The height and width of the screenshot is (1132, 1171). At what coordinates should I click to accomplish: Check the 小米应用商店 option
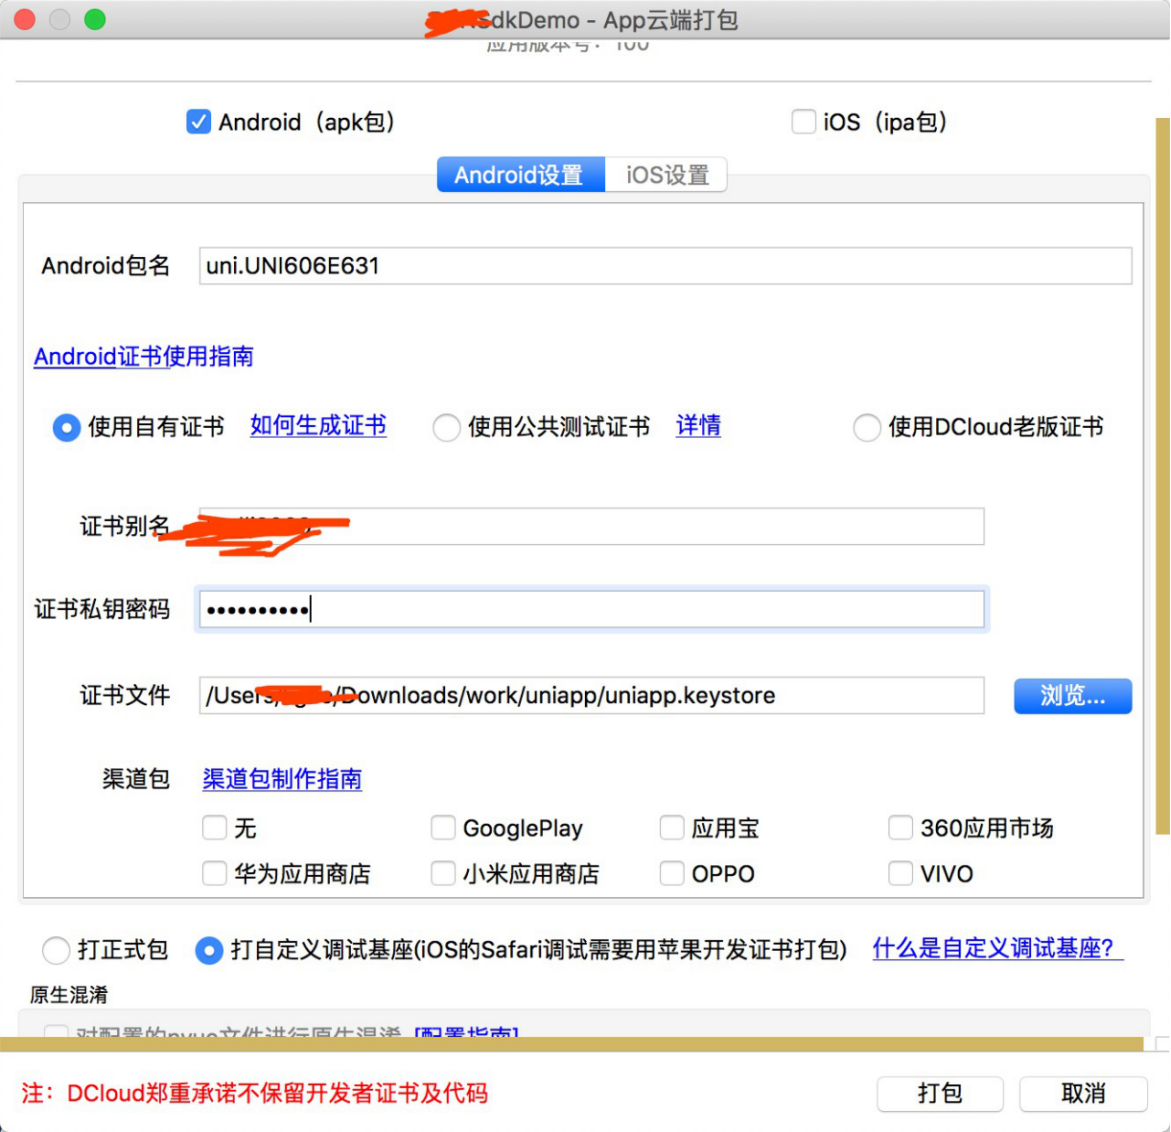[x=443, y=873]
